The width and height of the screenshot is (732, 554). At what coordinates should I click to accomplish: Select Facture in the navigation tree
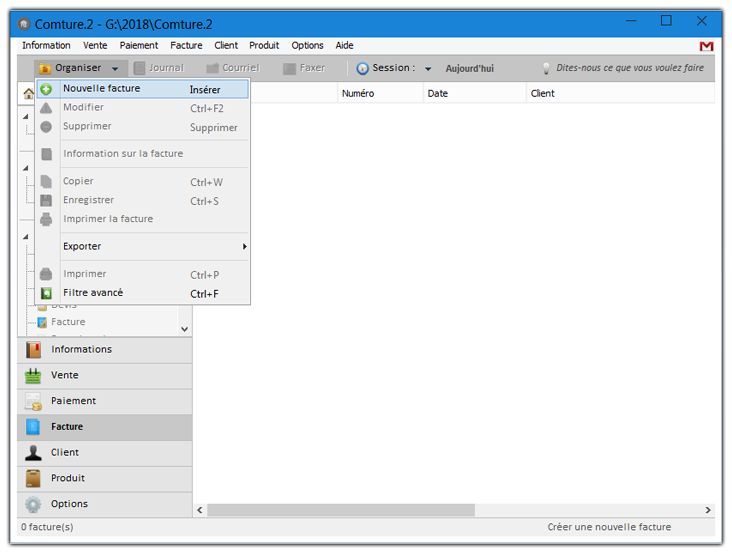coord(68,322)
